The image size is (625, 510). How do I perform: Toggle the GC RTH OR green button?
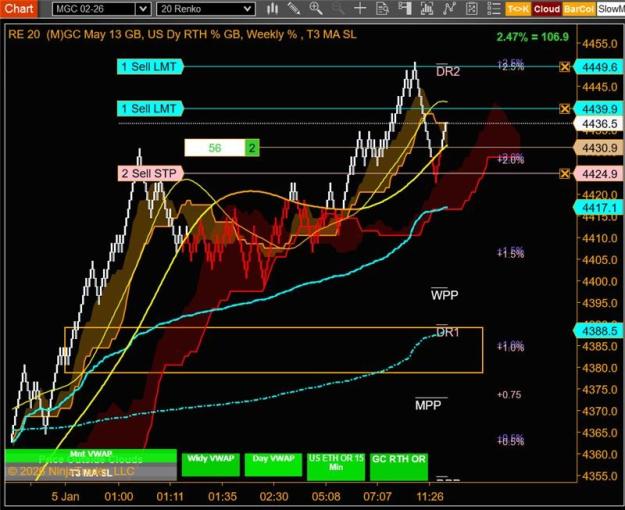pyautogui.click(x=399, y=467)
